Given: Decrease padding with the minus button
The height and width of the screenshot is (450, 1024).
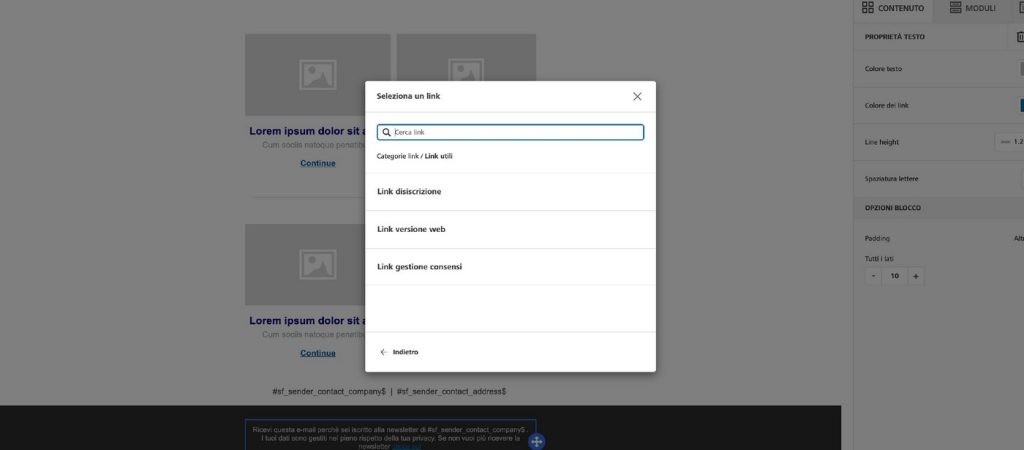Looking at the screenshot, I should click(x=873, y=276).
